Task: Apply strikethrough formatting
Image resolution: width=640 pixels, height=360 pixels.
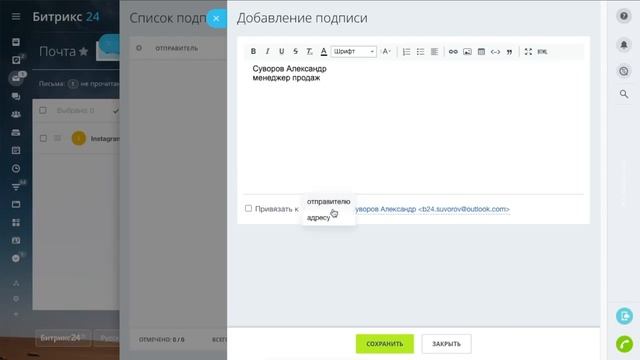Action: pos(295,51)
